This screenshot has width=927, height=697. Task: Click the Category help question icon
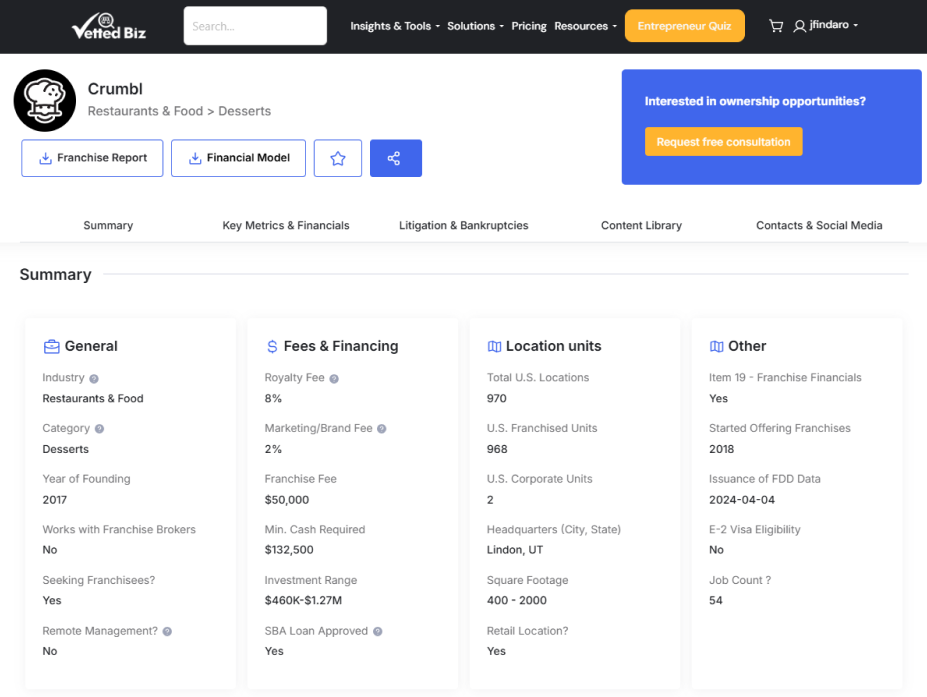[99, 429]
